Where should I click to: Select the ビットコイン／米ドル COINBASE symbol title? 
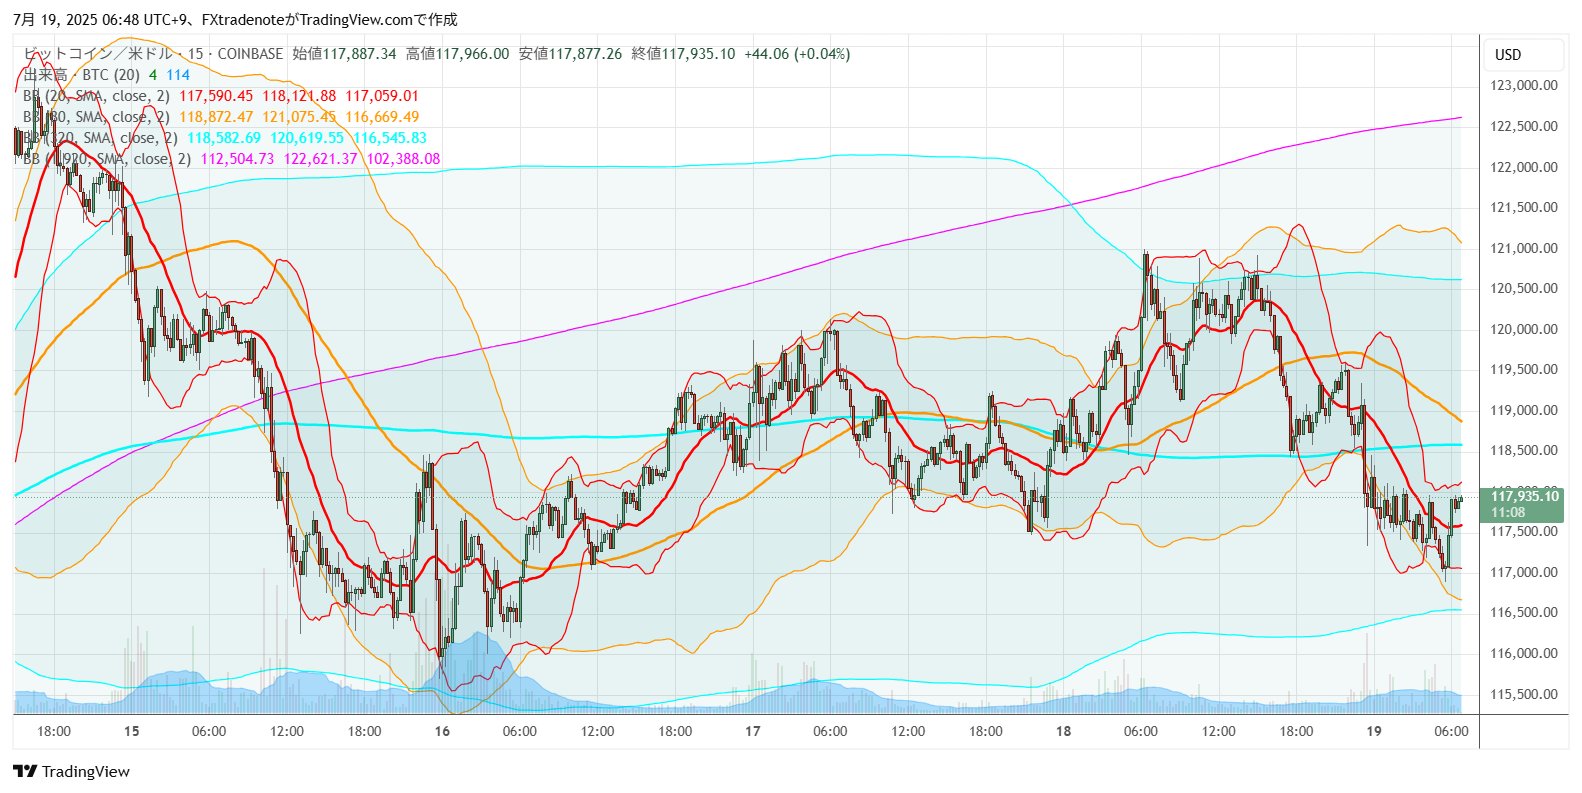click(153, 54)
